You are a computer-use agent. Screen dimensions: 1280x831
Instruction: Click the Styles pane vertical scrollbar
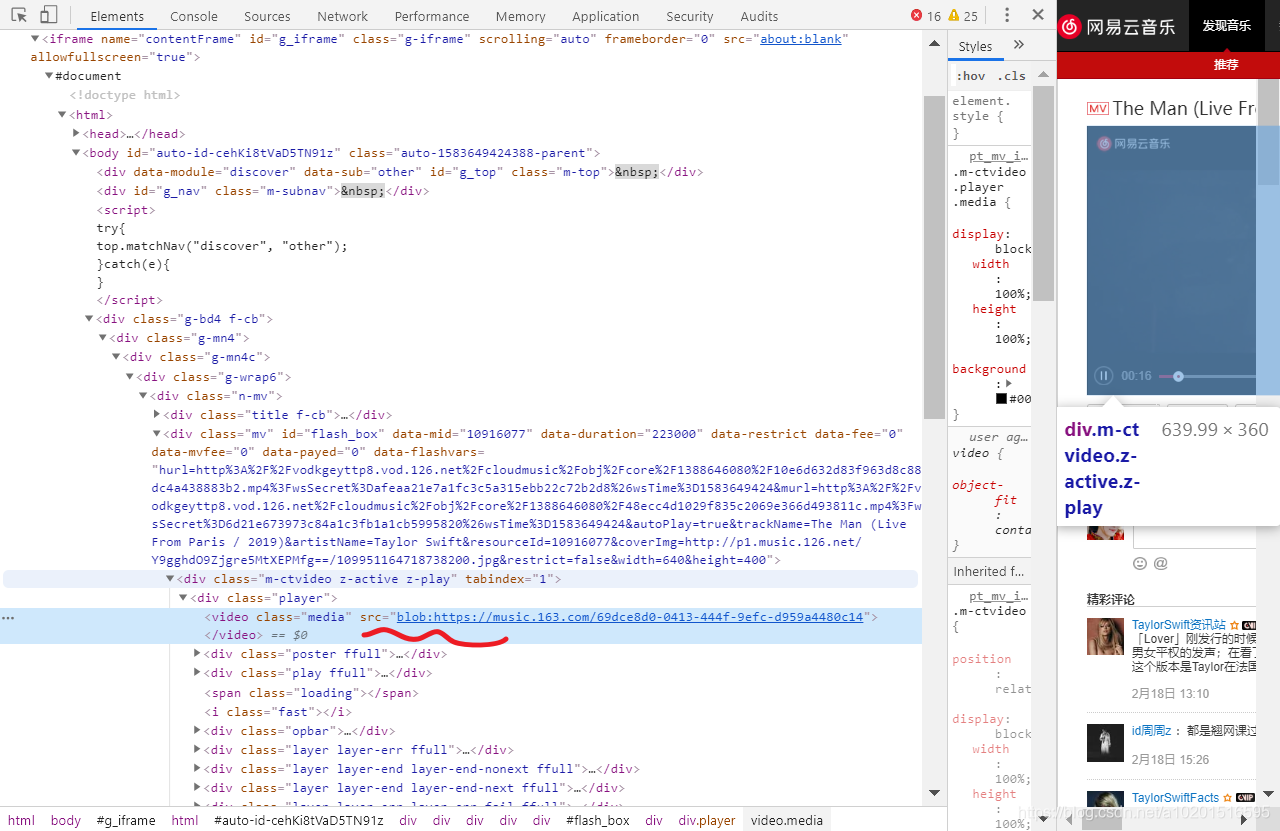pos(1043,192)
